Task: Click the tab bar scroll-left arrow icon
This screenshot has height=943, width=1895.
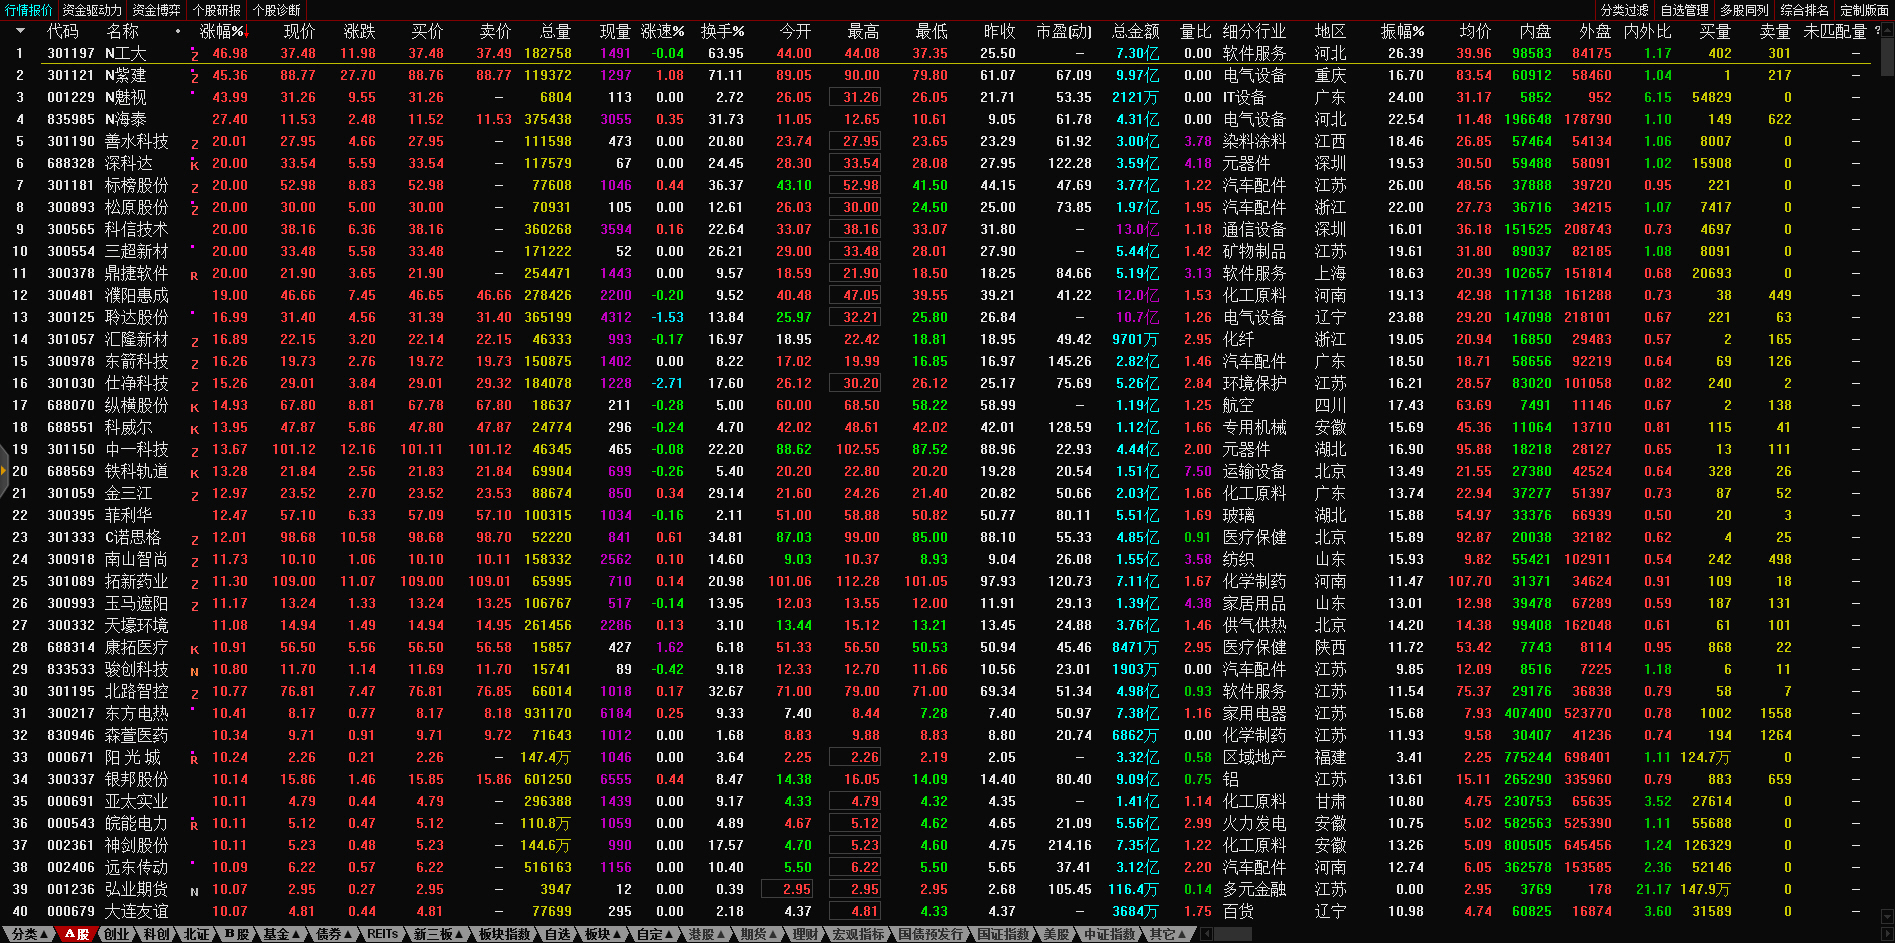Action: [1206, 934]
